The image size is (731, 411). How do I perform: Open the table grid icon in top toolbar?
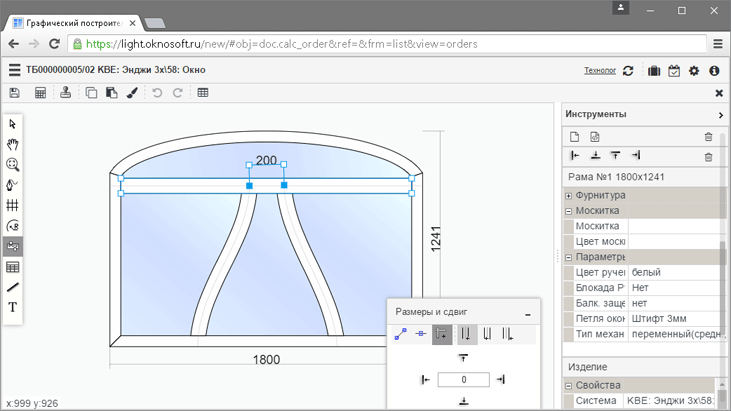[x=203, y=93]
